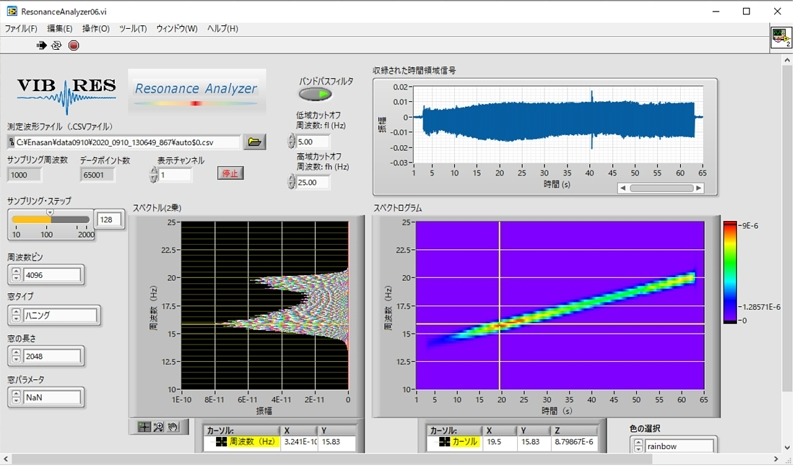Click the time signal graph scrollbar
800x473 pixels.
661,188
